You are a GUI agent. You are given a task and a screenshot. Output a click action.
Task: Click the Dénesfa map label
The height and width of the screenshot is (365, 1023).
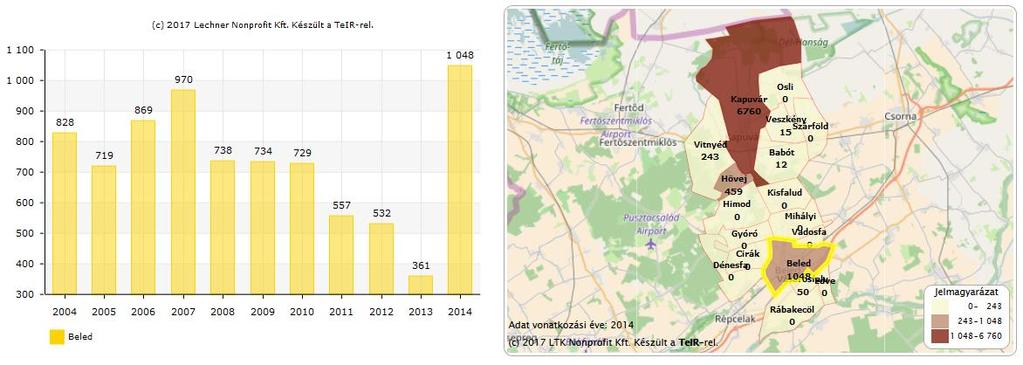[731, 265]
